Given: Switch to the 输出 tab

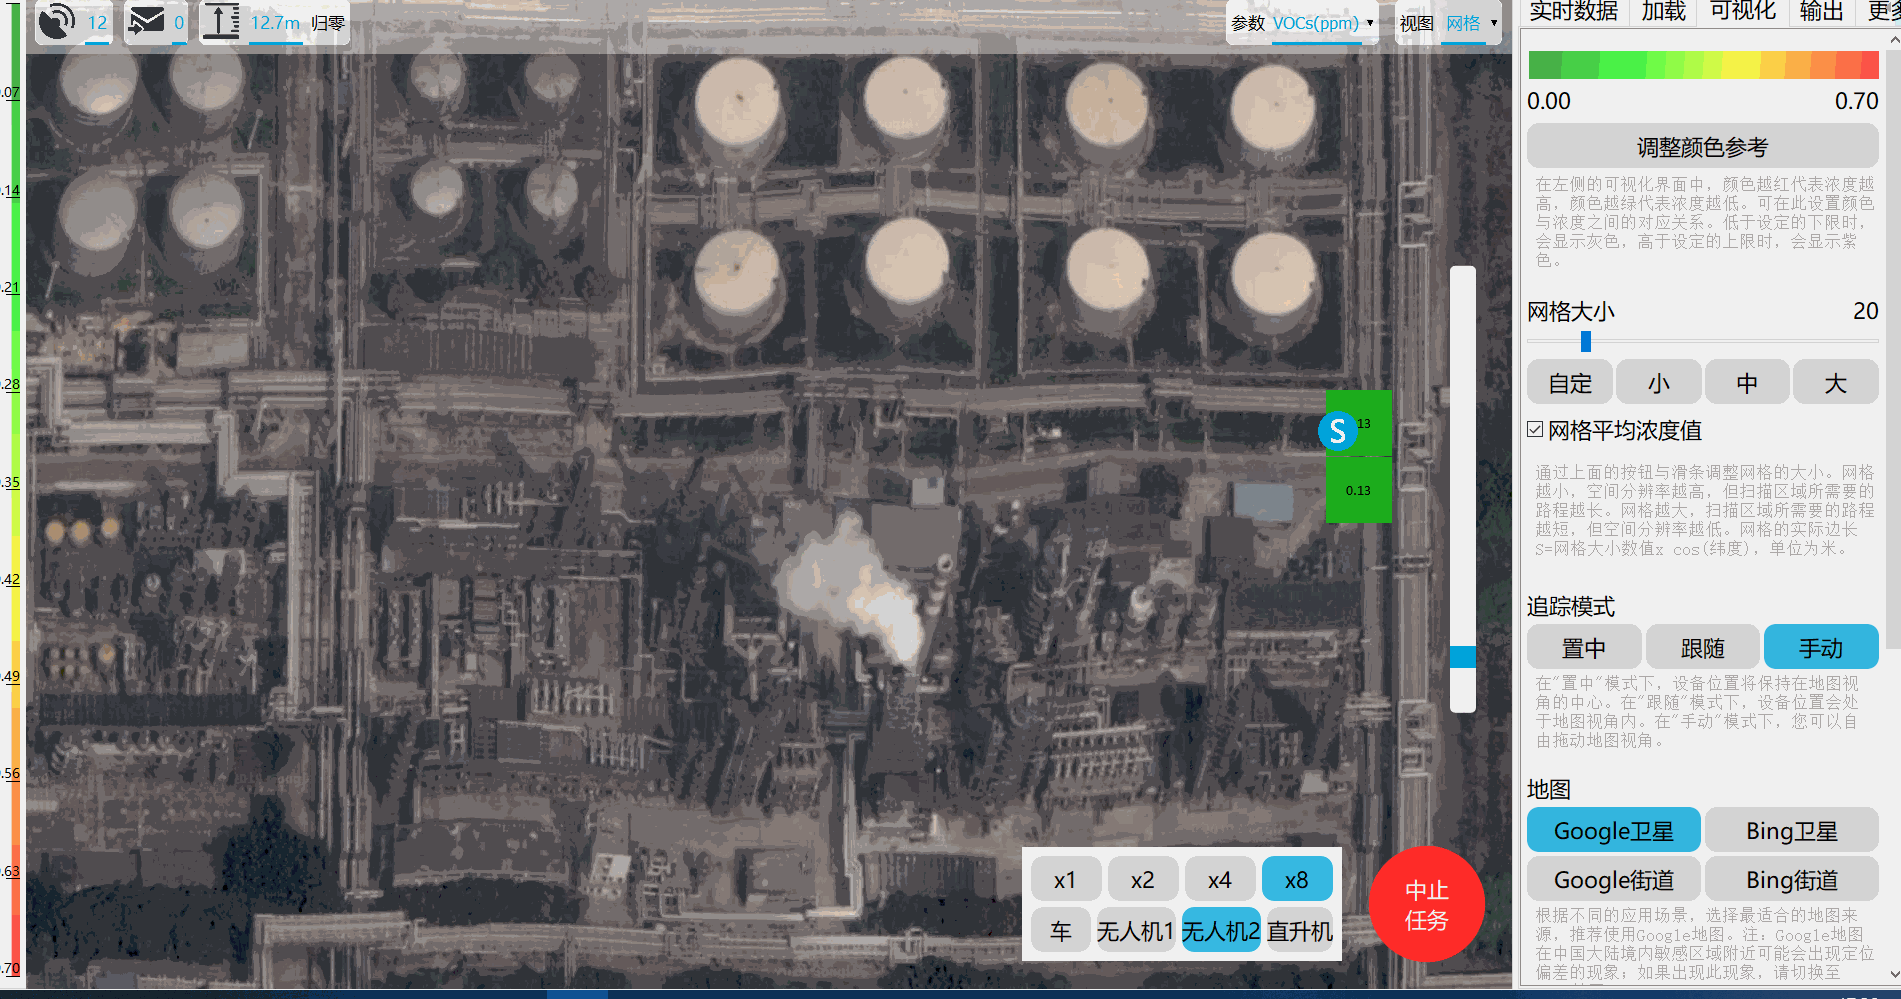Looking at the screenshot, I should click(x=1821, y=11).
